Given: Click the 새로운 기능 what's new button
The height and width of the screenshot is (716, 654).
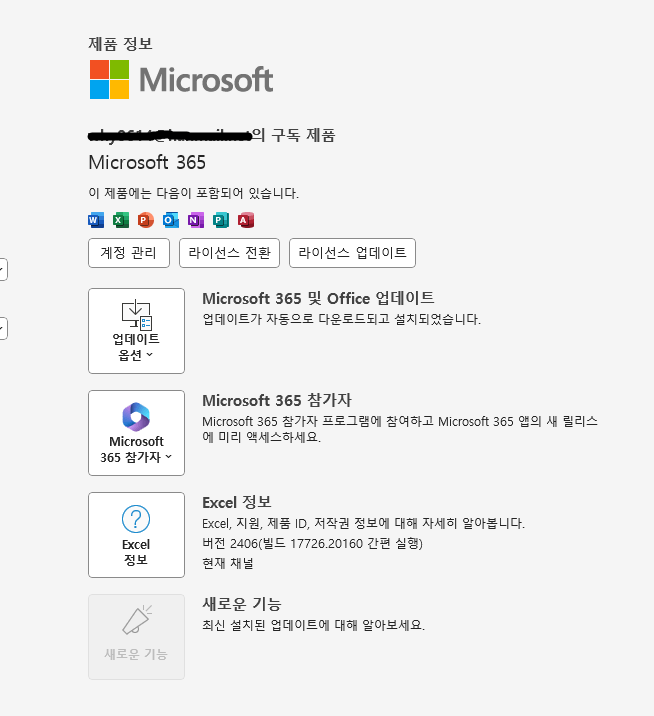Looking at the screenshot, I should pyautogui.click(x=137, y=637).
